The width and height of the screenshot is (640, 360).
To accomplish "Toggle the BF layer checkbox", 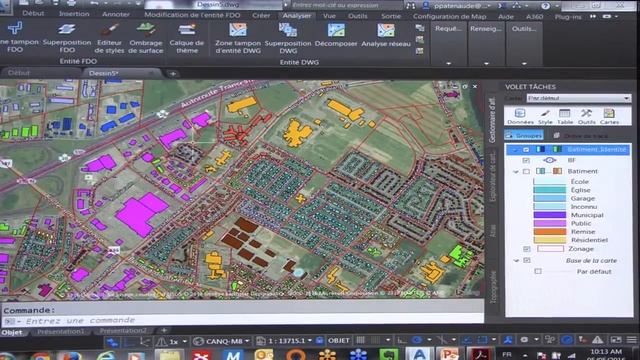I will click(x=526, y=160).
